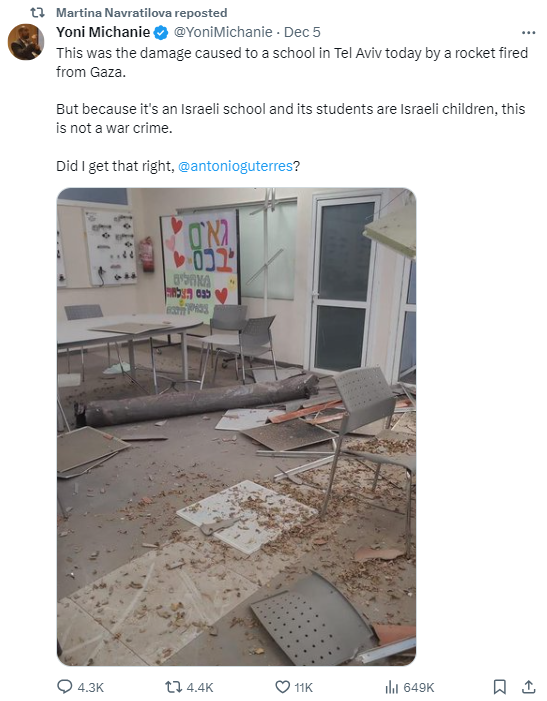Click the repost icon beside Martina Navratilova

(37, 13)
